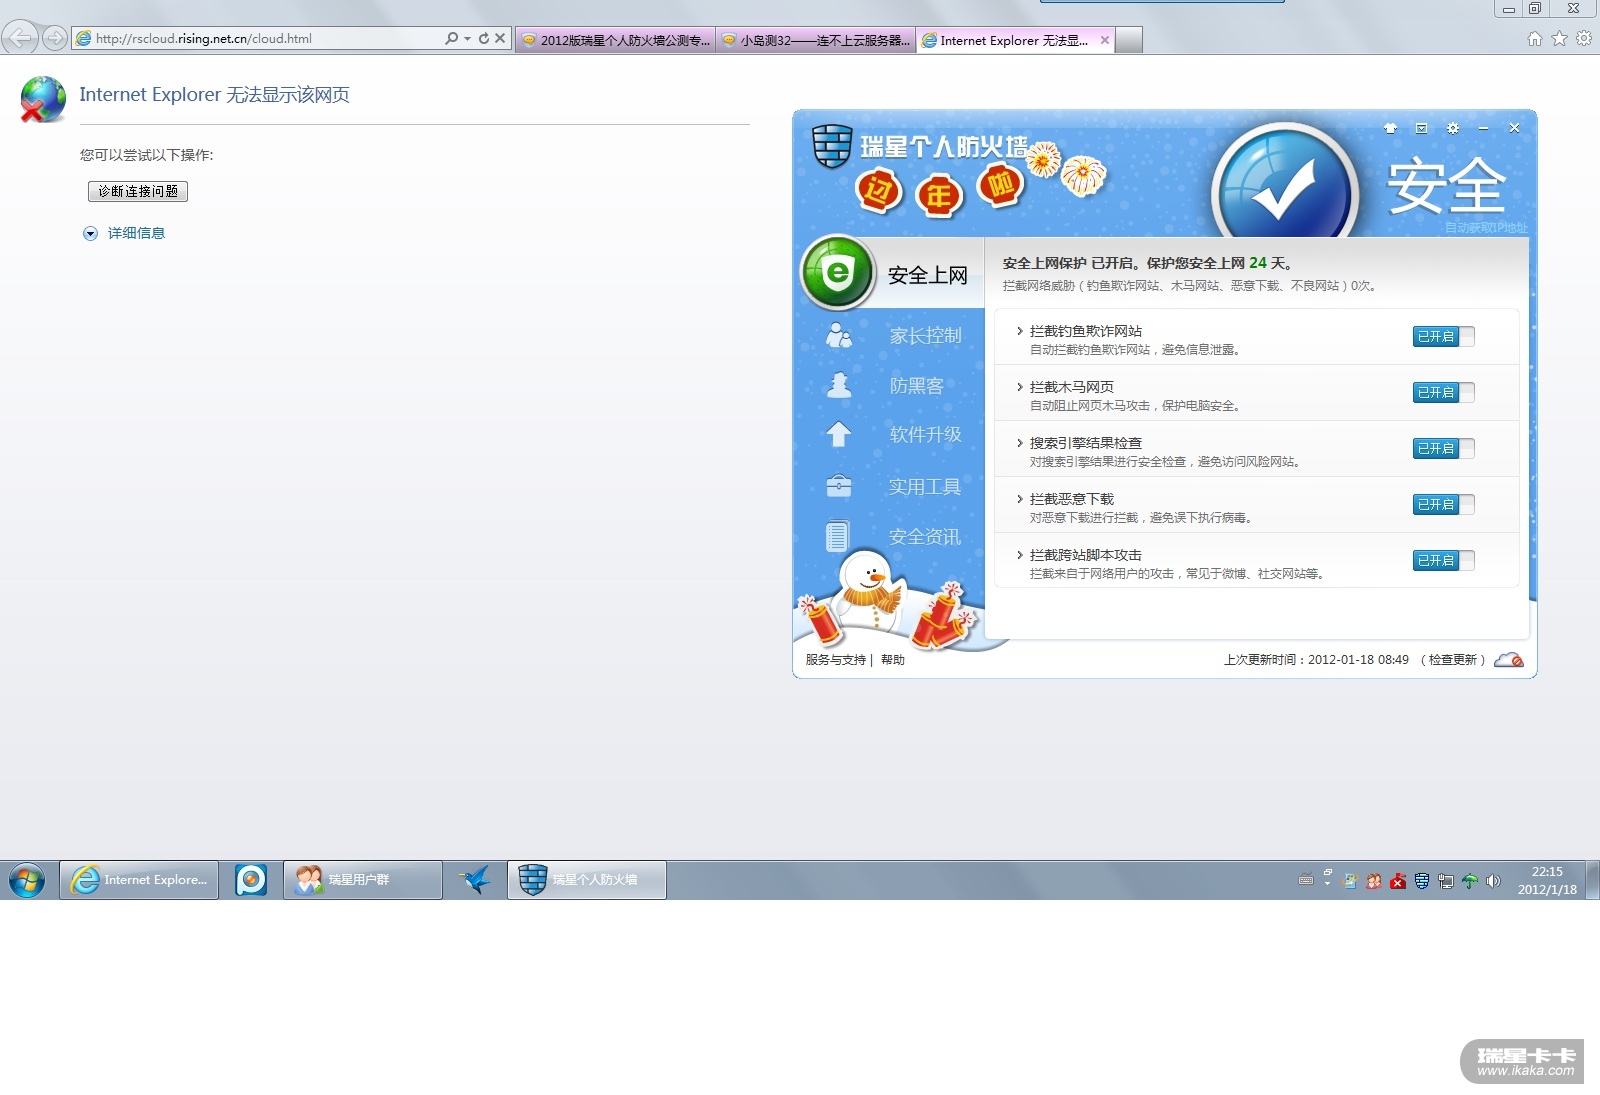The height and width of the screenshot is (1095, 1600).
Task: Click the network connection tray icon
Action: [x=1446, y=881]
